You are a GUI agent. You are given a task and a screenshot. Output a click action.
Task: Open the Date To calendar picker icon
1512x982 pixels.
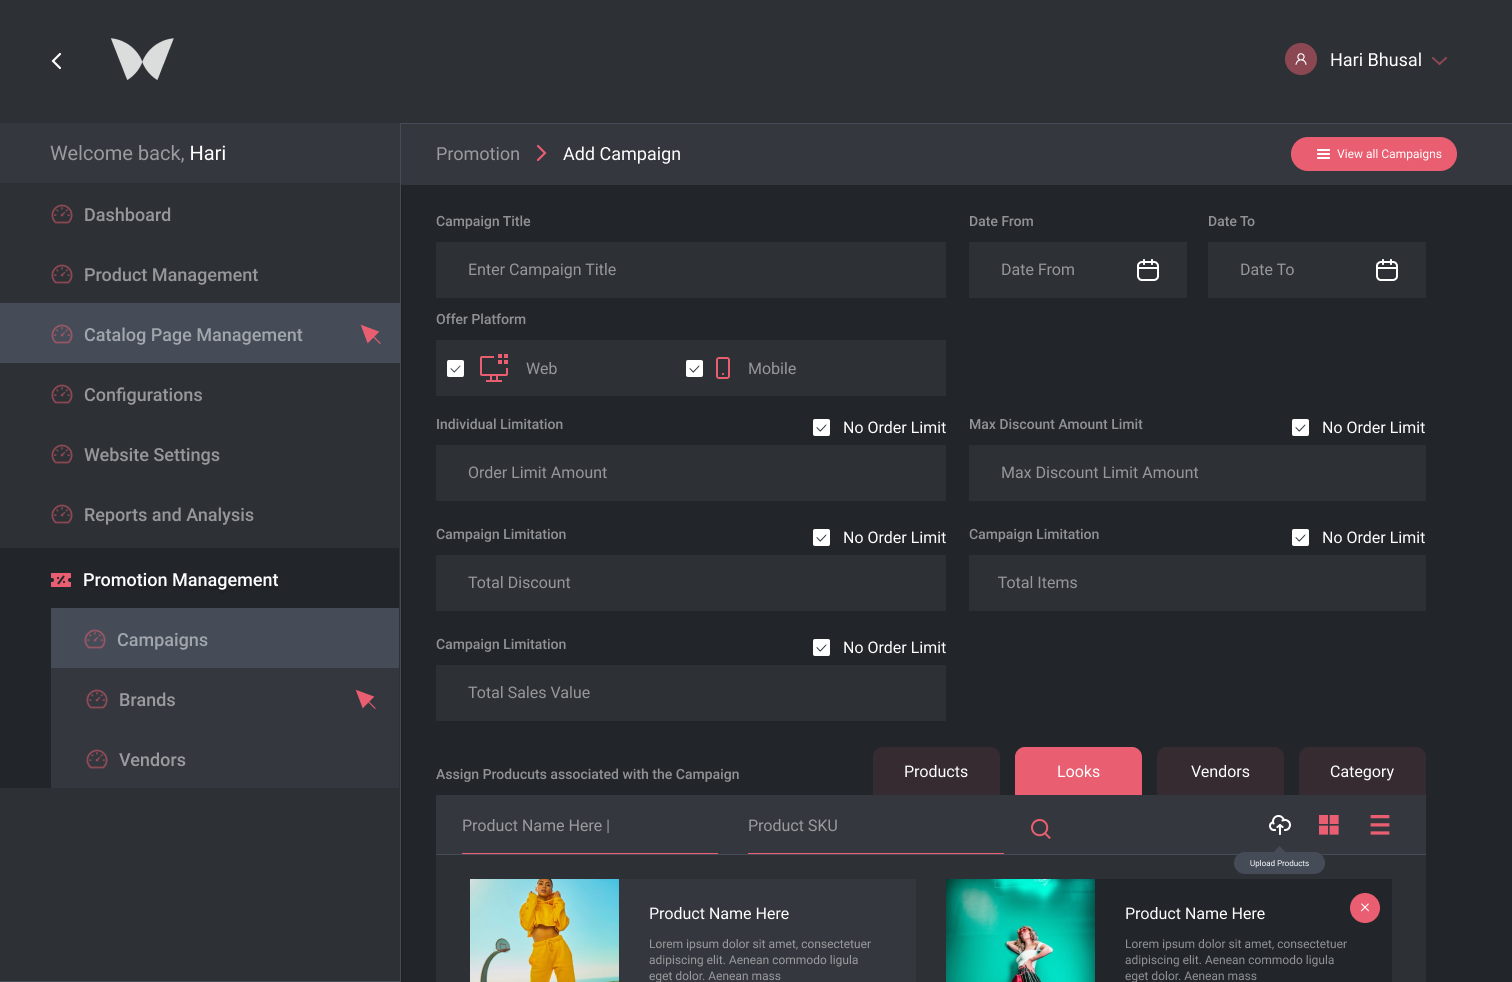(1386, 270)
